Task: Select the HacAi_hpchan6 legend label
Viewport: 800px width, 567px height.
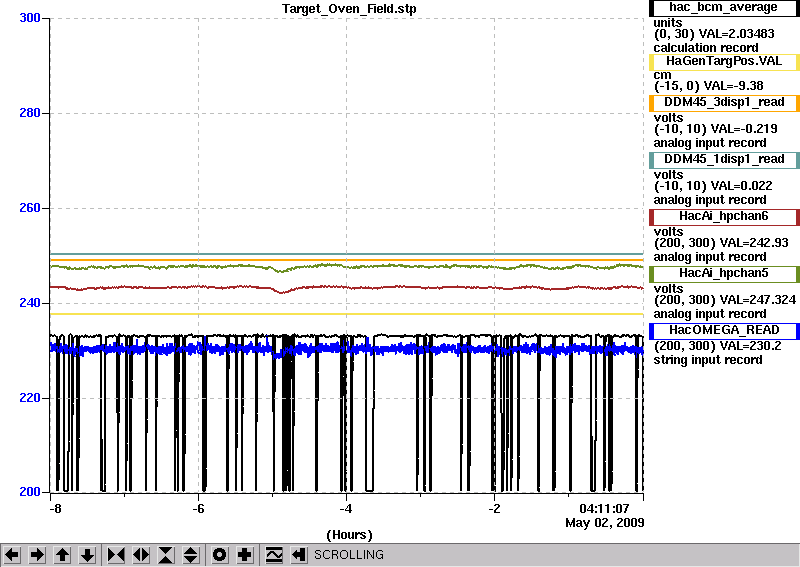Action: [724, 216]
